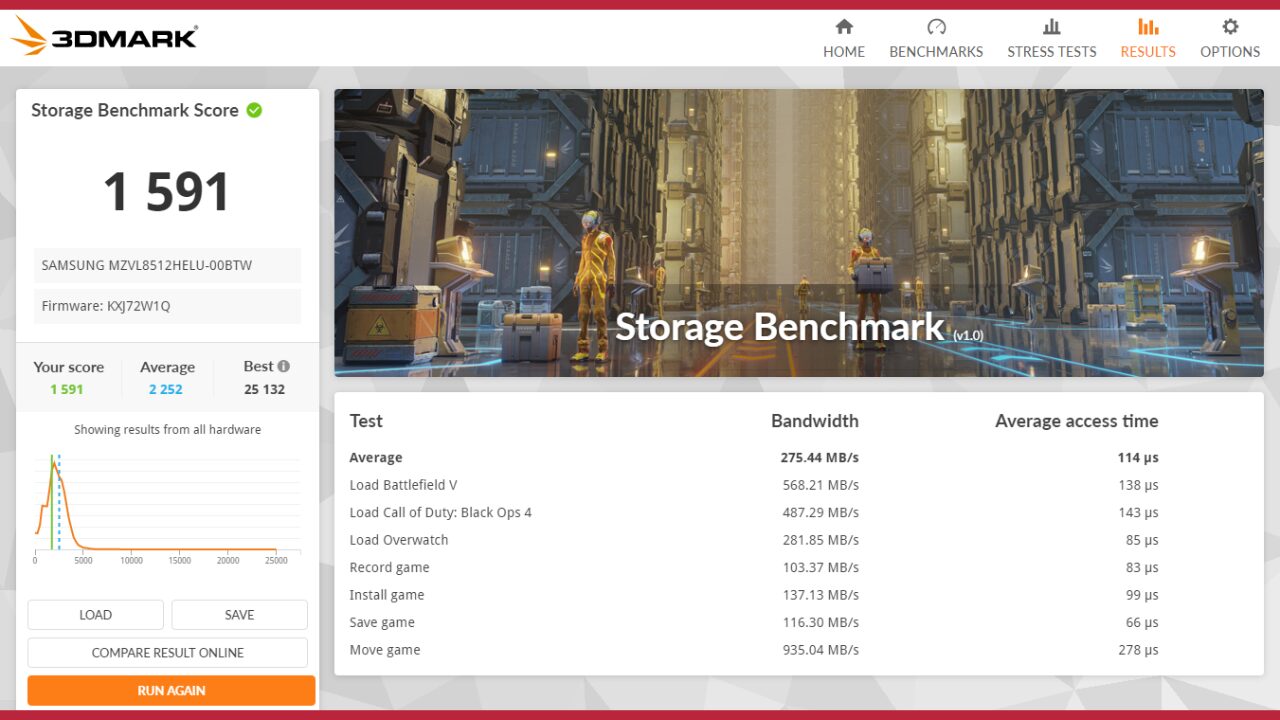
Task: Click the SAMSUNG MZVL8512HELU-00BTW device field
Action: pyautogui.click(x=167, y=266)
